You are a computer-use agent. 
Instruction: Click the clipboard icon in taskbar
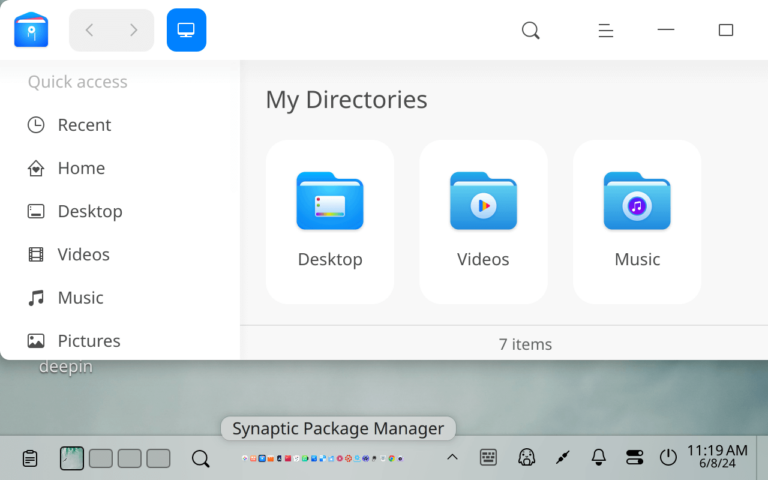[30, 458]
